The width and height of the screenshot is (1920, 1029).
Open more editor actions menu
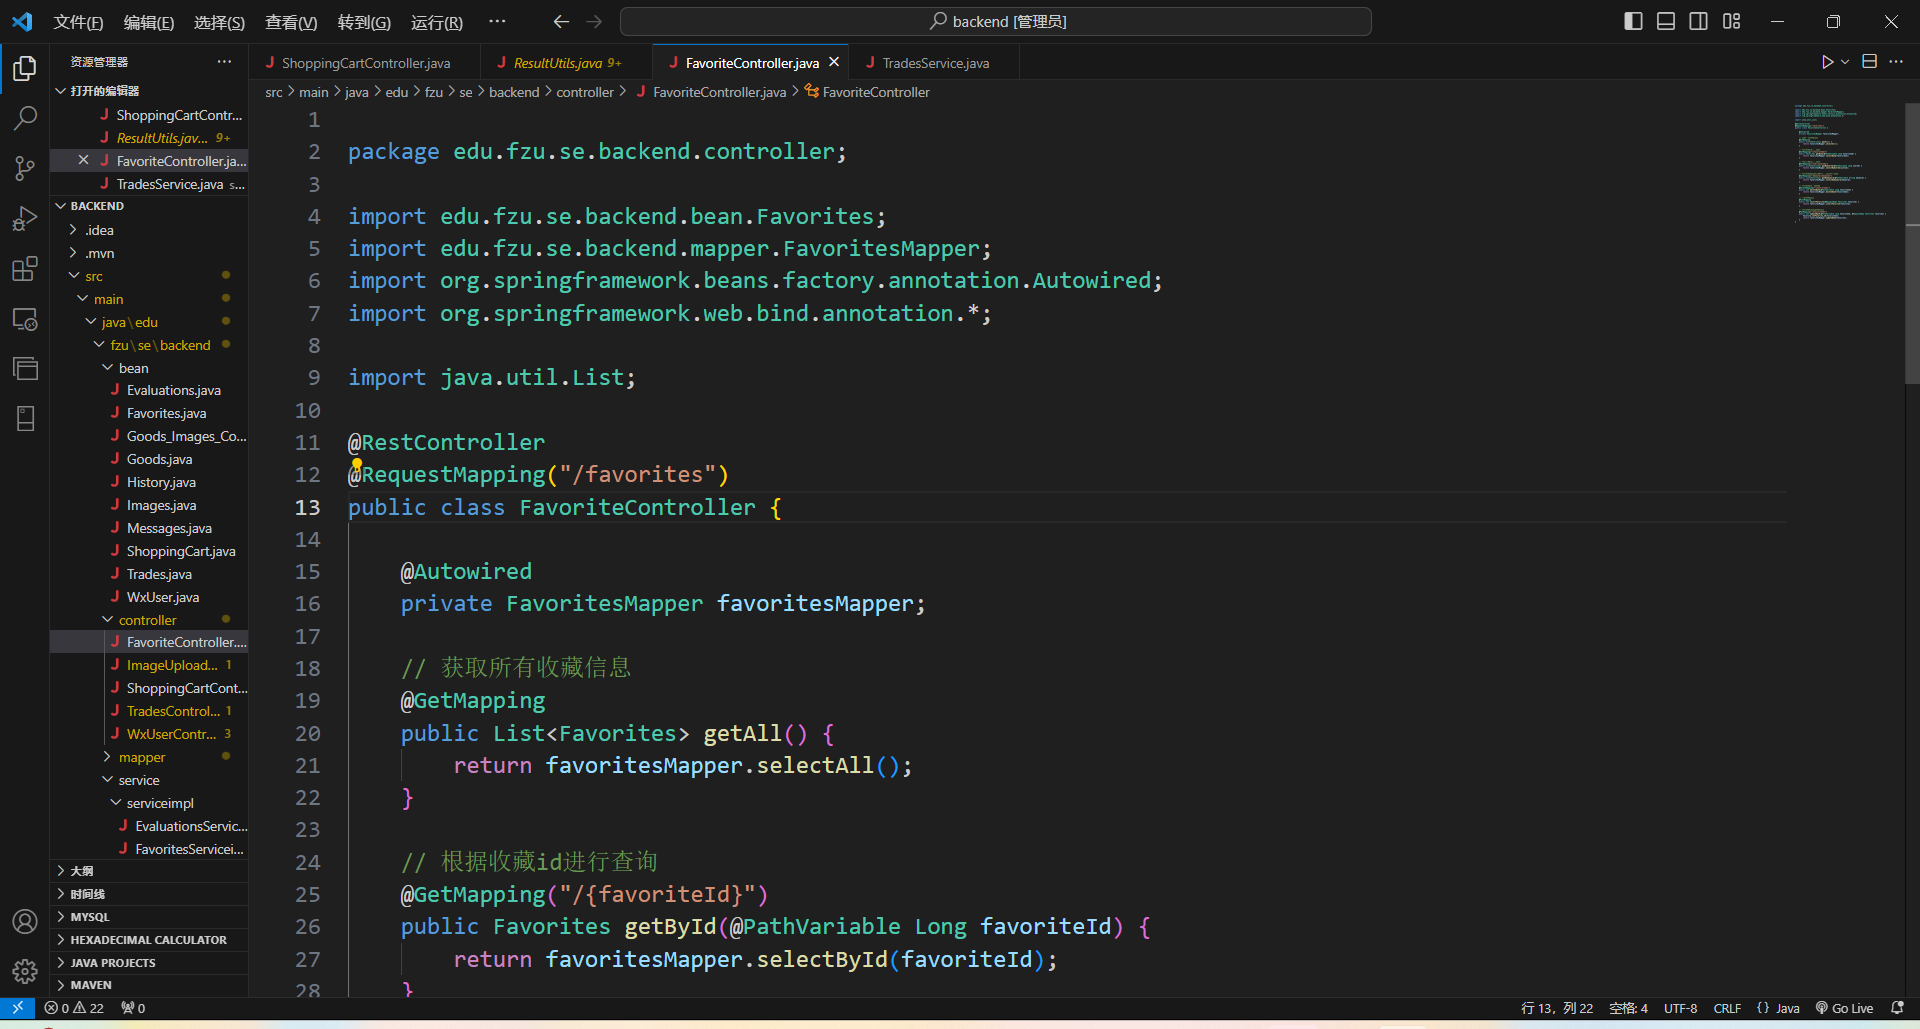click(x=1896, y=62)
